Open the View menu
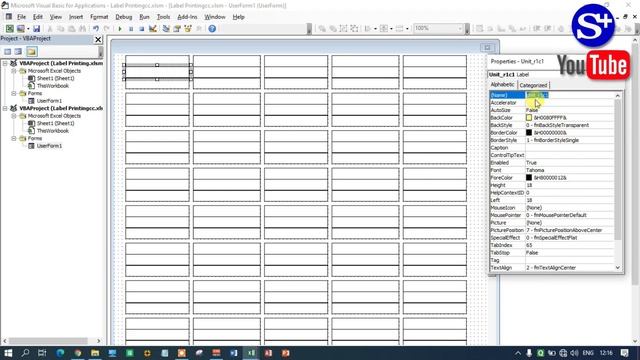The image size is (640, 360). (x=56, y=17)
